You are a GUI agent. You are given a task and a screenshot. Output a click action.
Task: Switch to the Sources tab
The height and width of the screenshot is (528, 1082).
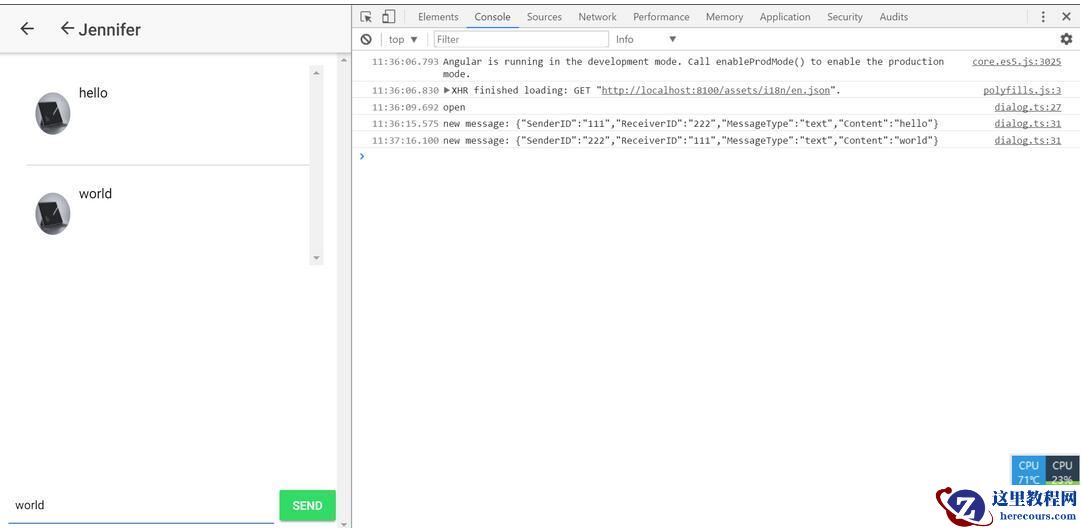pyautogui.click(x=544, y=17)
